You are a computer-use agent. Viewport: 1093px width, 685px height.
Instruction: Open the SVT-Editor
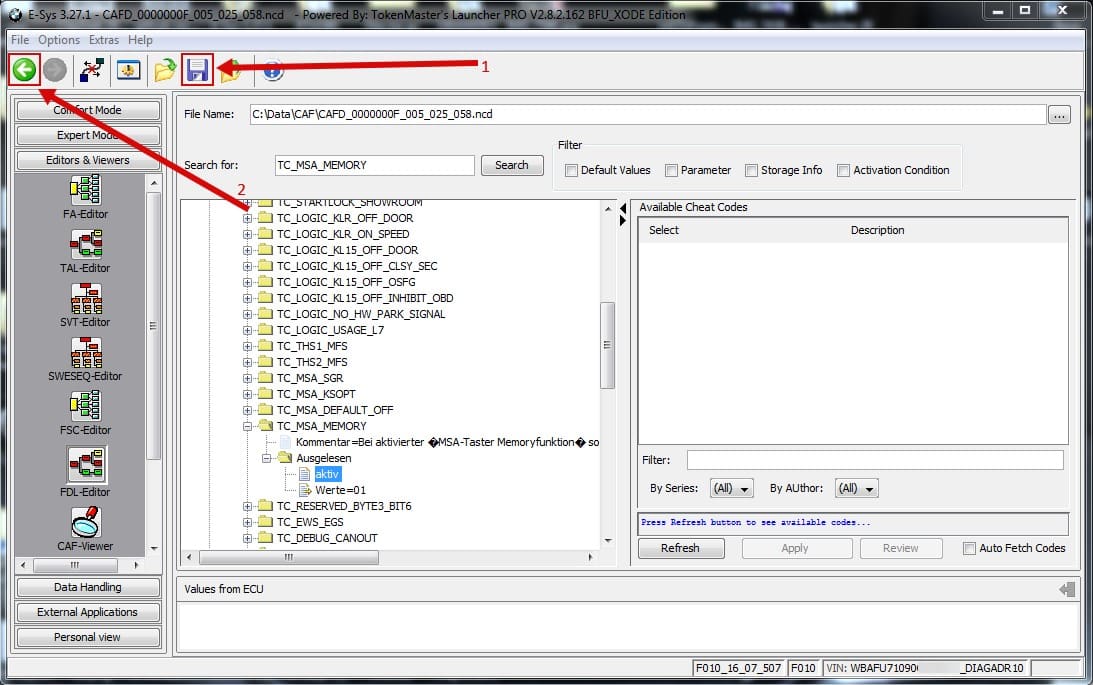pos(86,305)
